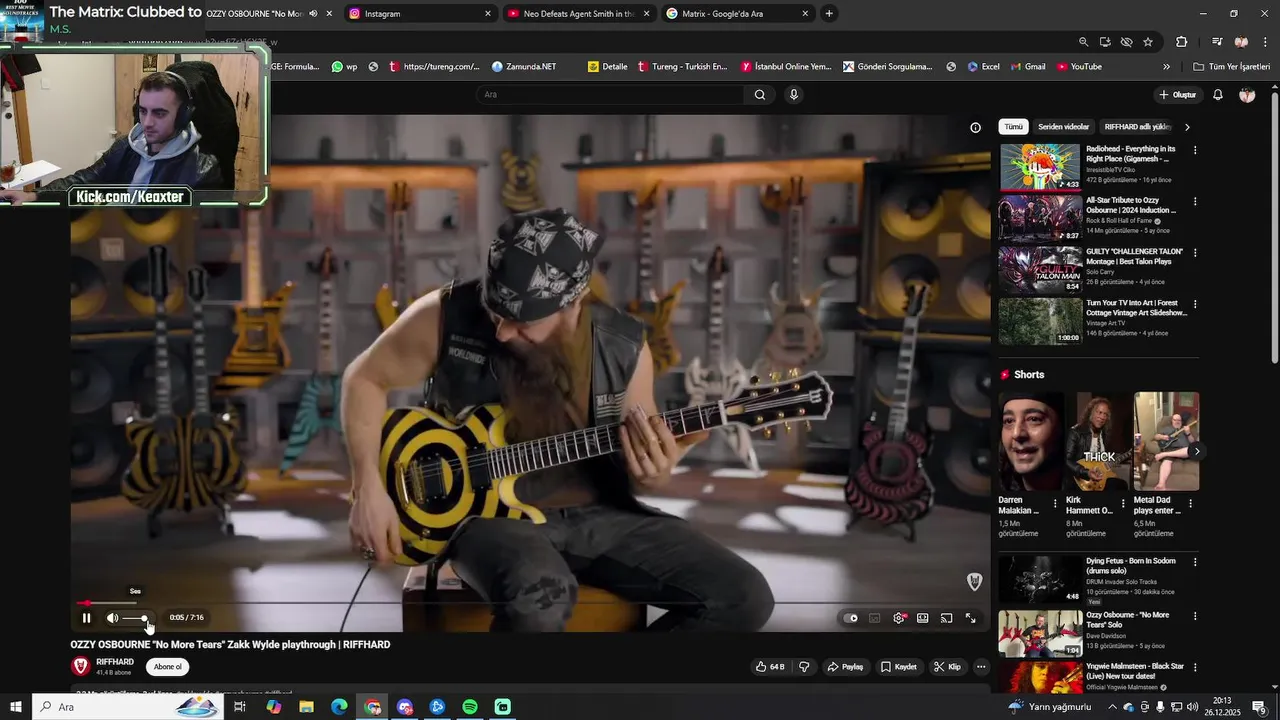Open options for Turn Your TV Into Art video
The width and height of the screenshot is (1280, 720).
click(1195, 304)
